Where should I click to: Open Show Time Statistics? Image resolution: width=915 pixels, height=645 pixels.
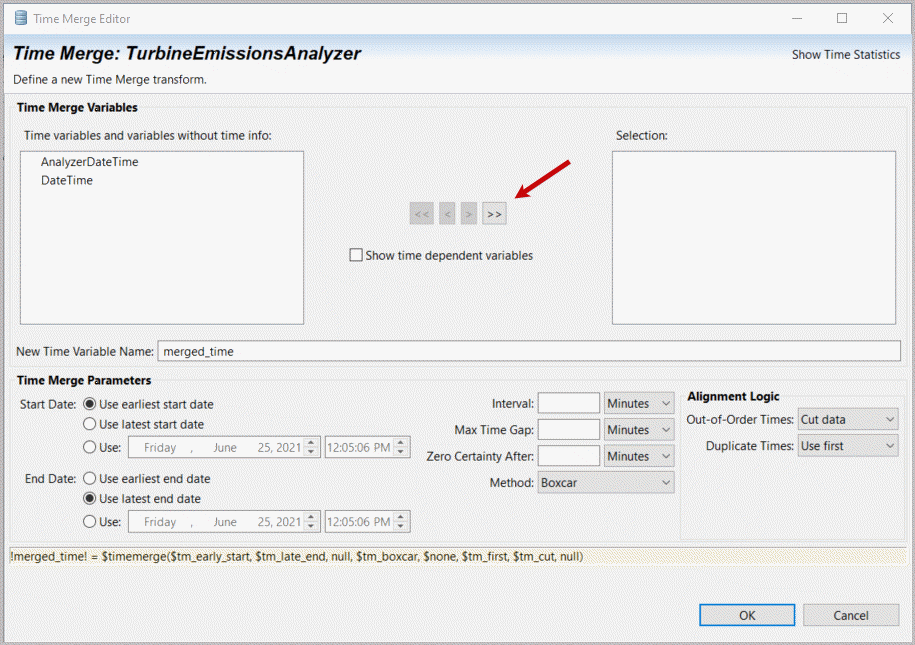click(845, 54)
